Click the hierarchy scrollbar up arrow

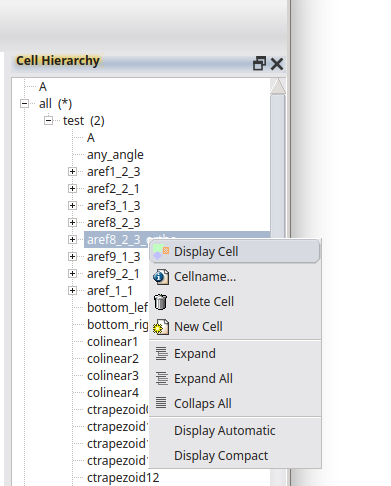click(x=278, y=87)
